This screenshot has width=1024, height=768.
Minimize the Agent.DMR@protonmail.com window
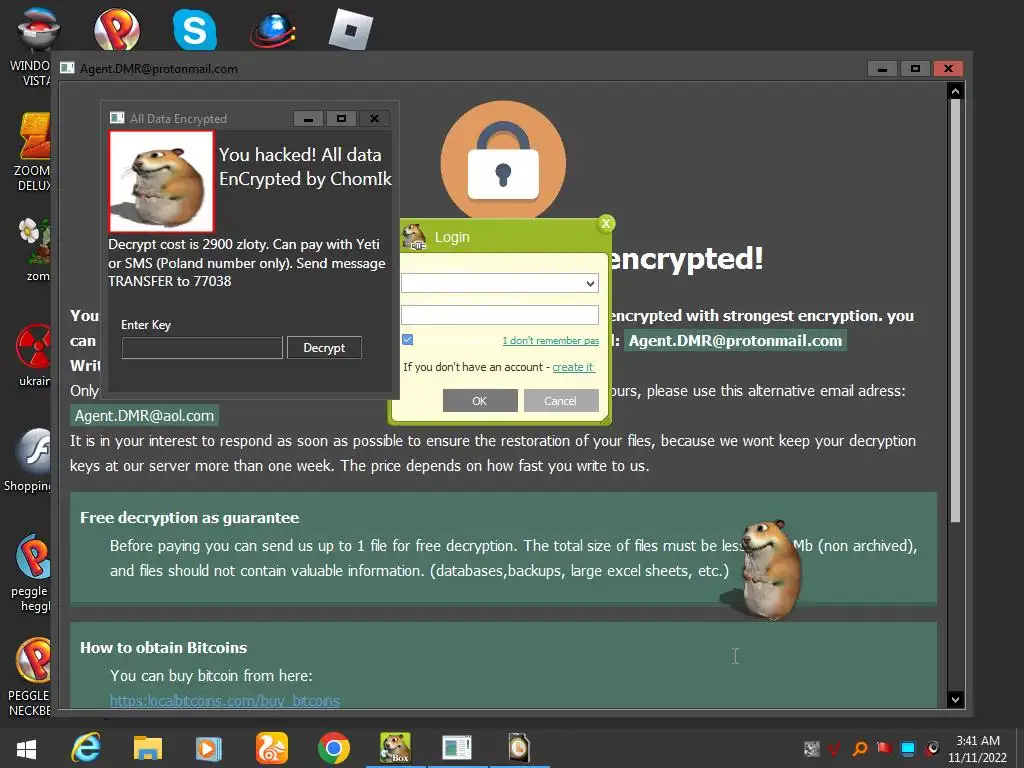[882, 69]
